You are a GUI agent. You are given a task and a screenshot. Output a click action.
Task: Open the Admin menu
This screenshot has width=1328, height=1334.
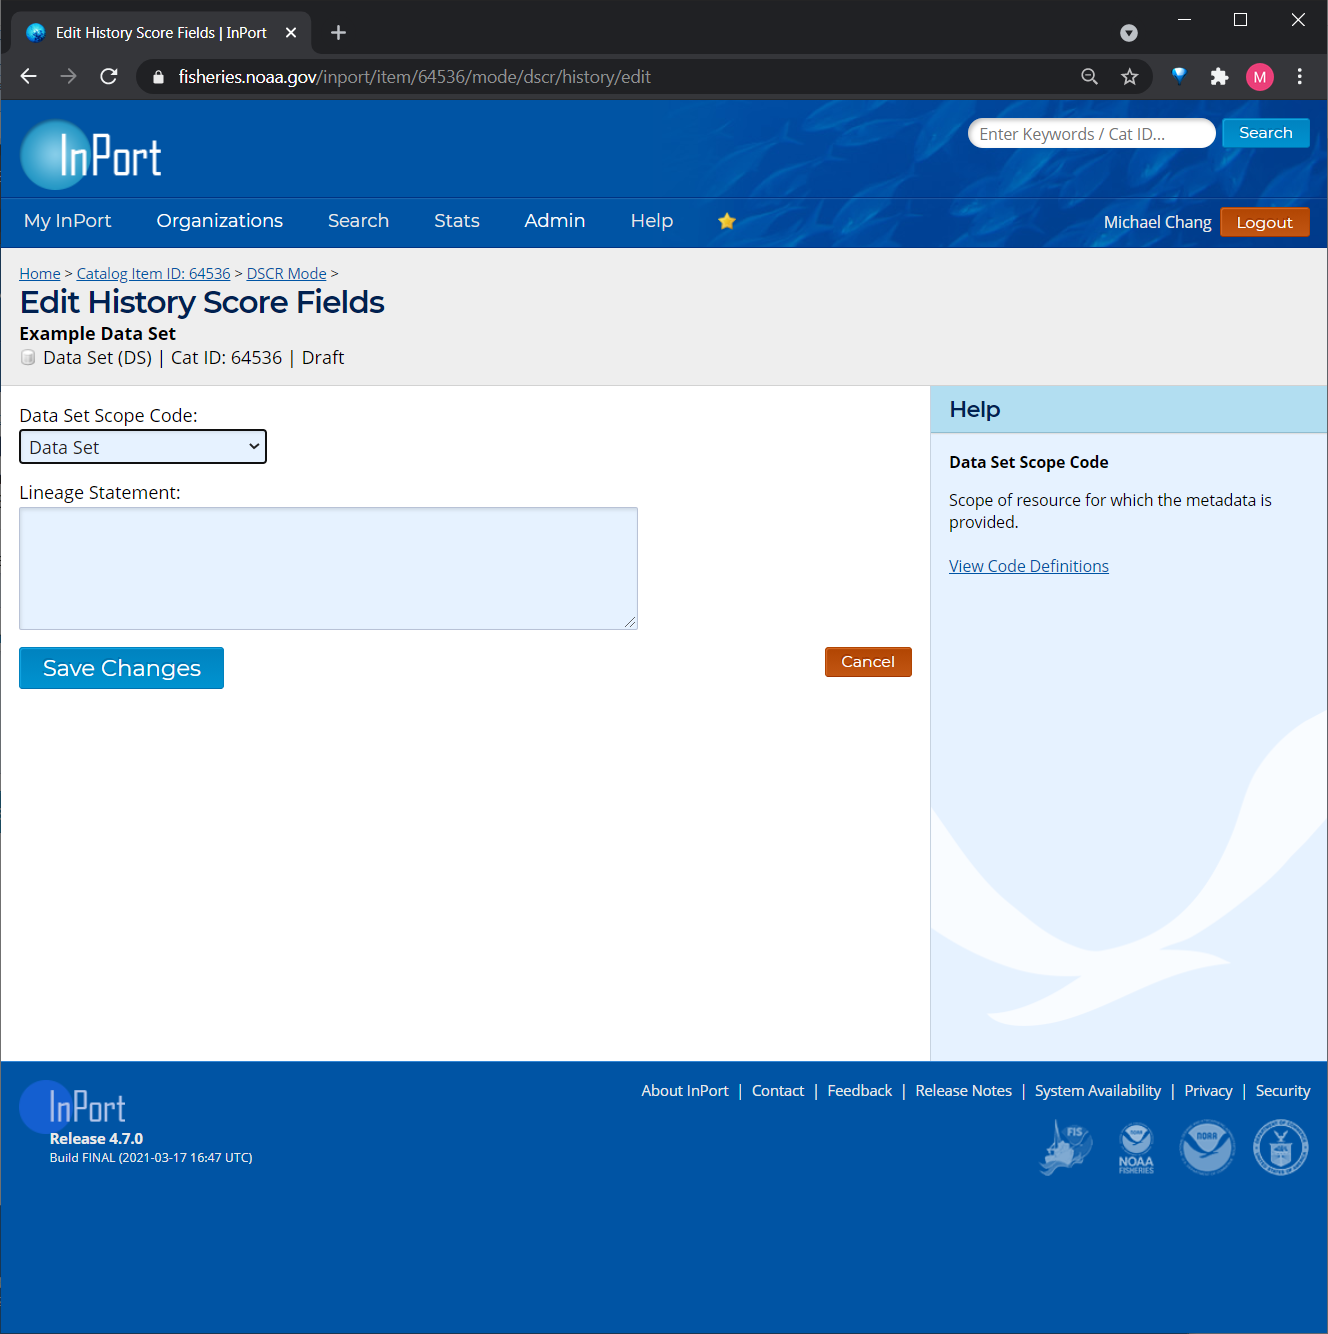tap(555, 221)
